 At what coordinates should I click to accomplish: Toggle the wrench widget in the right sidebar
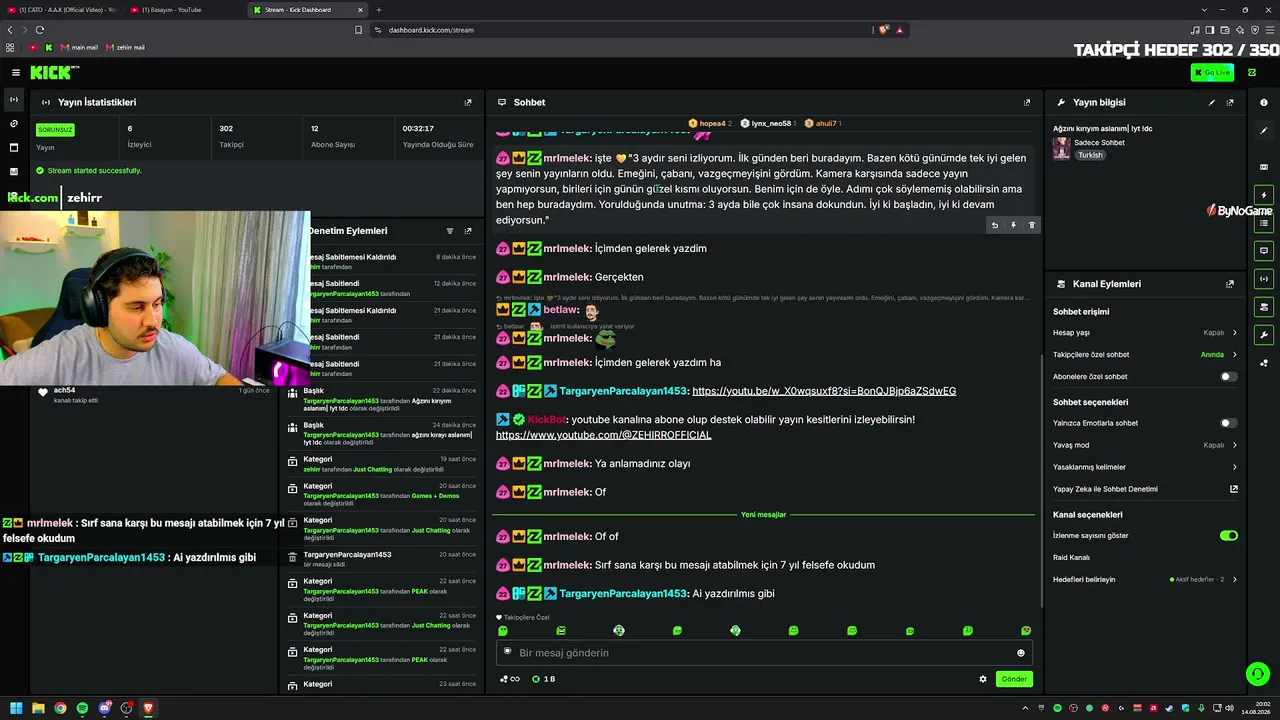tap(1264, 335)
